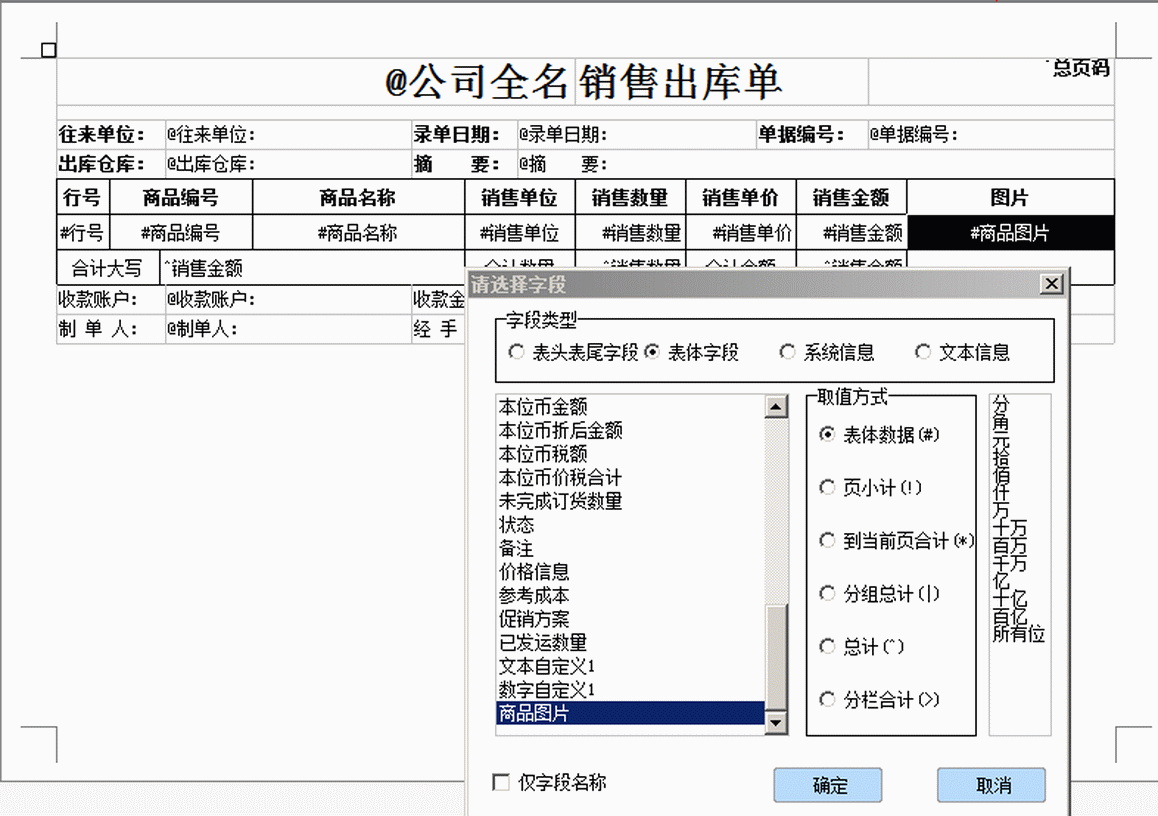Pick 页小计(!) as value method
This screenshot has width=1158, height=816.
[827, 488]
